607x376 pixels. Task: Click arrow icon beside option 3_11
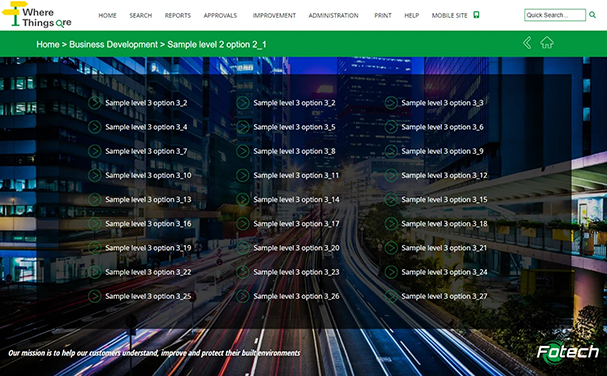pos(243,175)
